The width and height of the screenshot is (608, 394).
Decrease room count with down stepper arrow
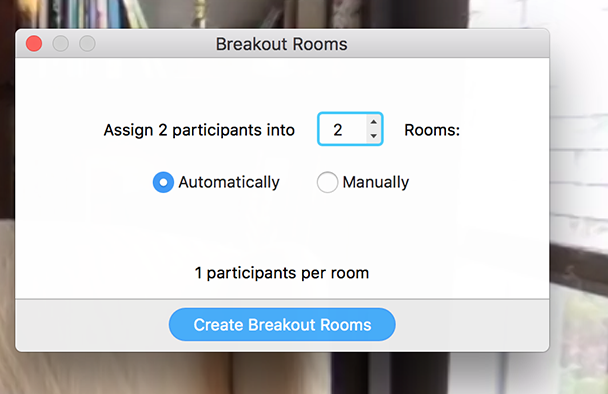373,136
